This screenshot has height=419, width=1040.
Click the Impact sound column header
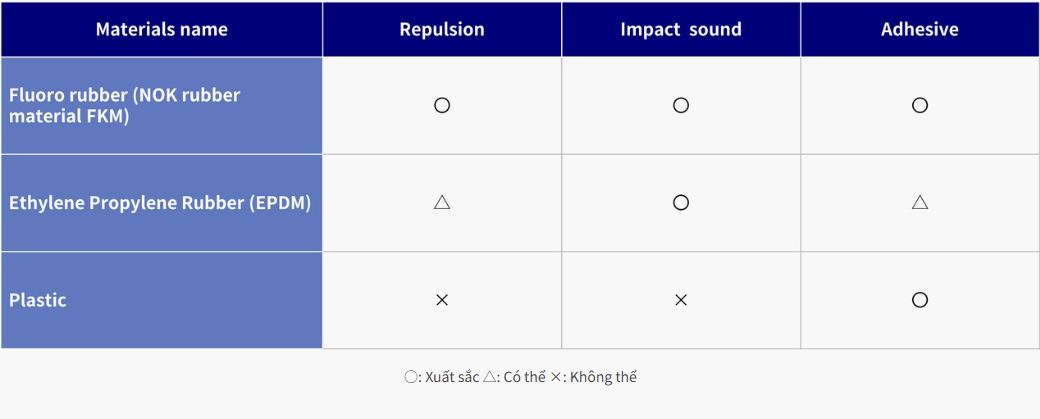681,30
